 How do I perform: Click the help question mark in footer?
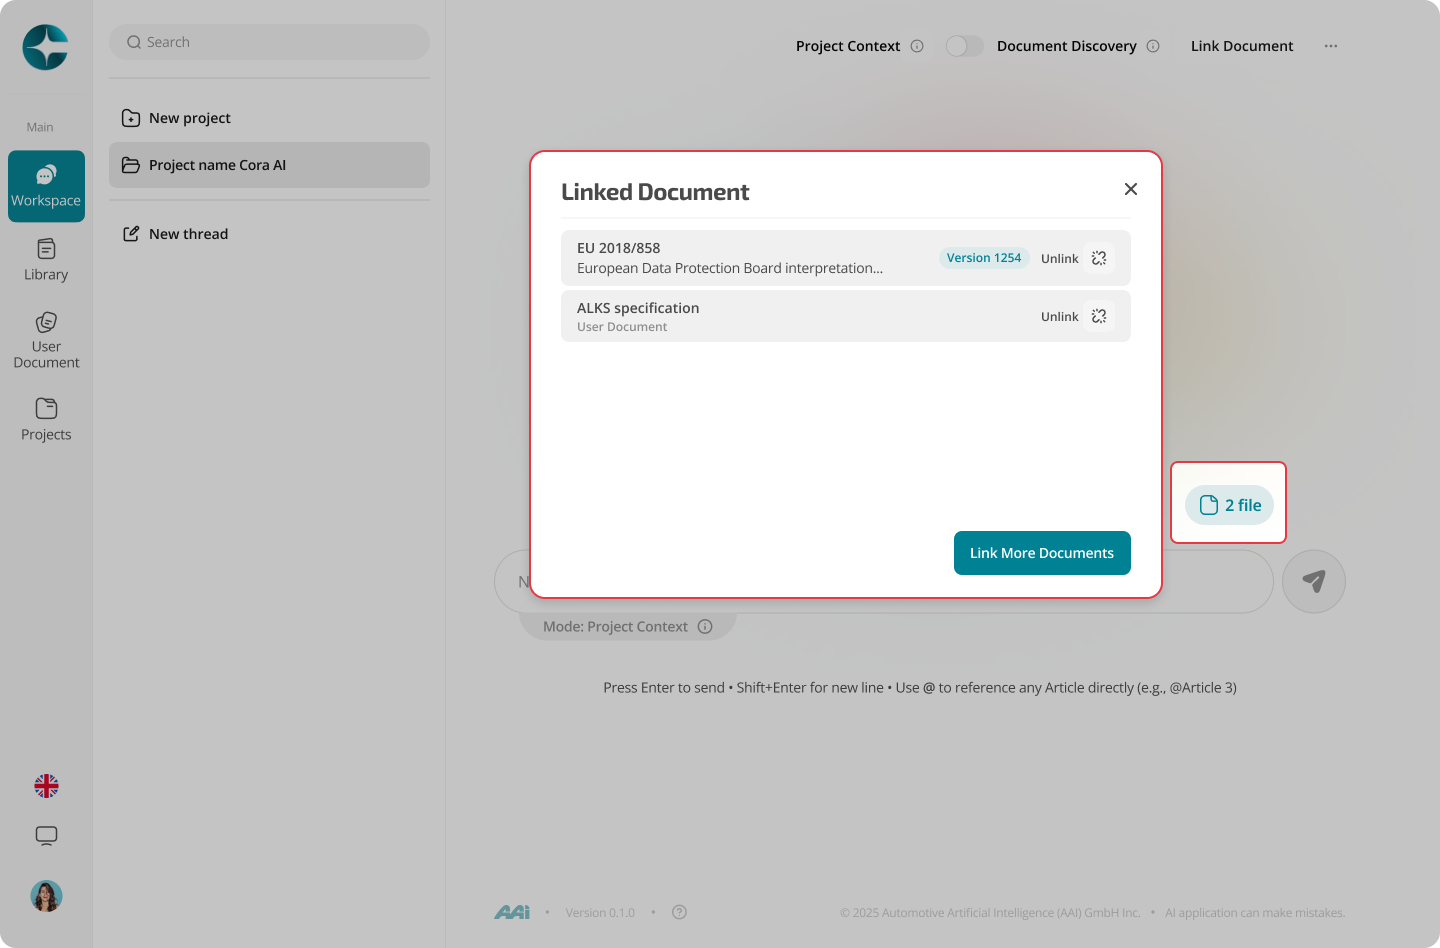680,912
